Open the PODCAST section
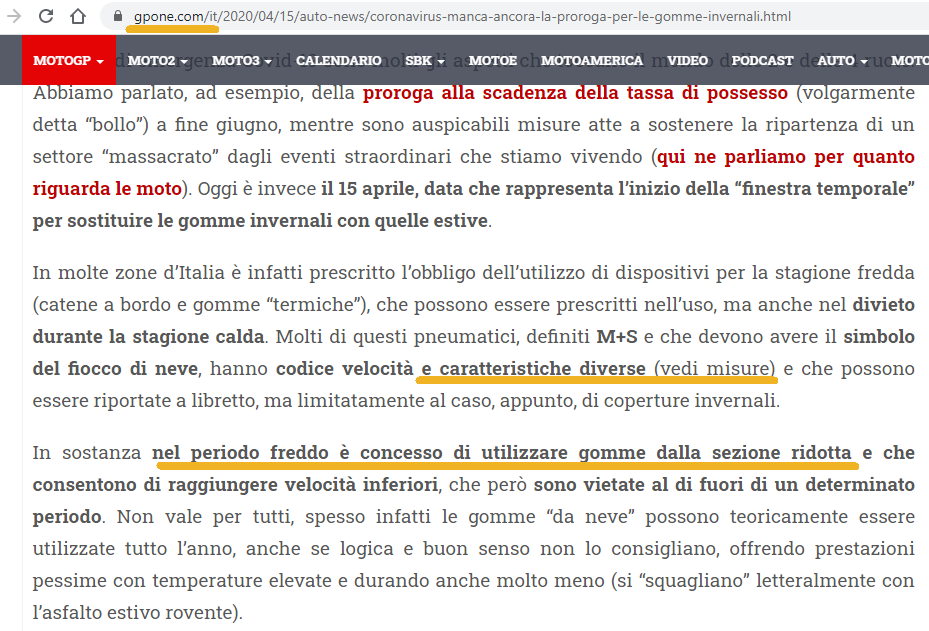 761,60
